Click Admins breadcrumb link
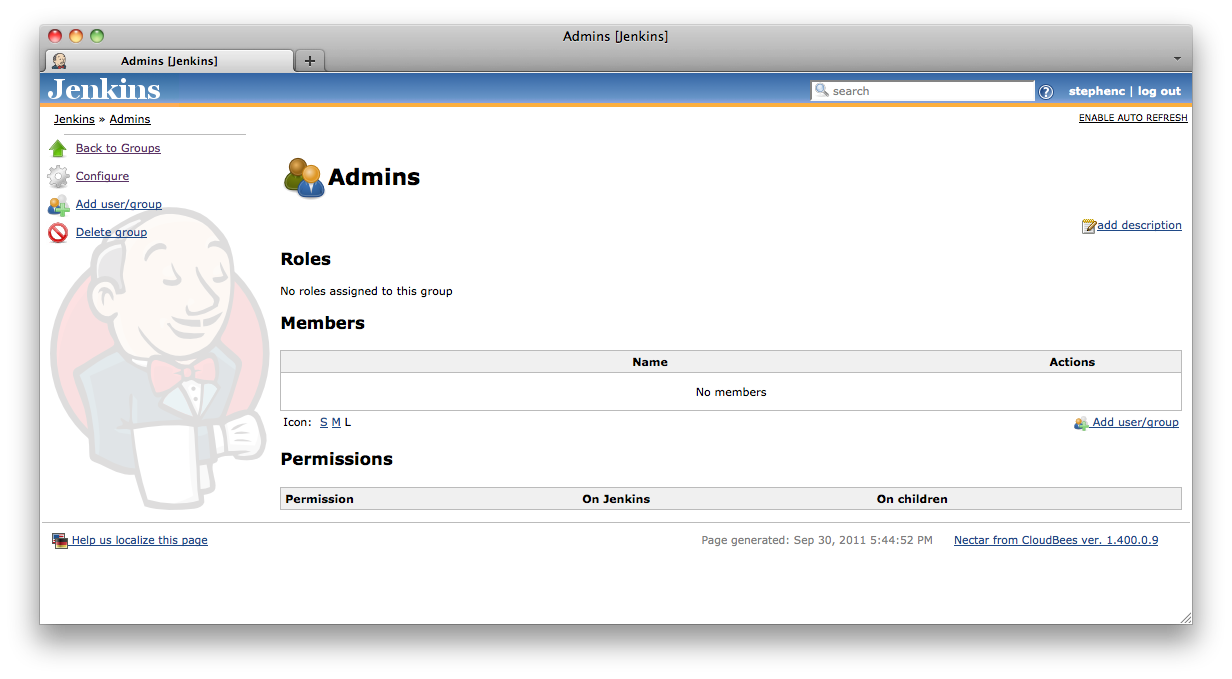The width and height of the screenshot is (1232, 679). 130,119
